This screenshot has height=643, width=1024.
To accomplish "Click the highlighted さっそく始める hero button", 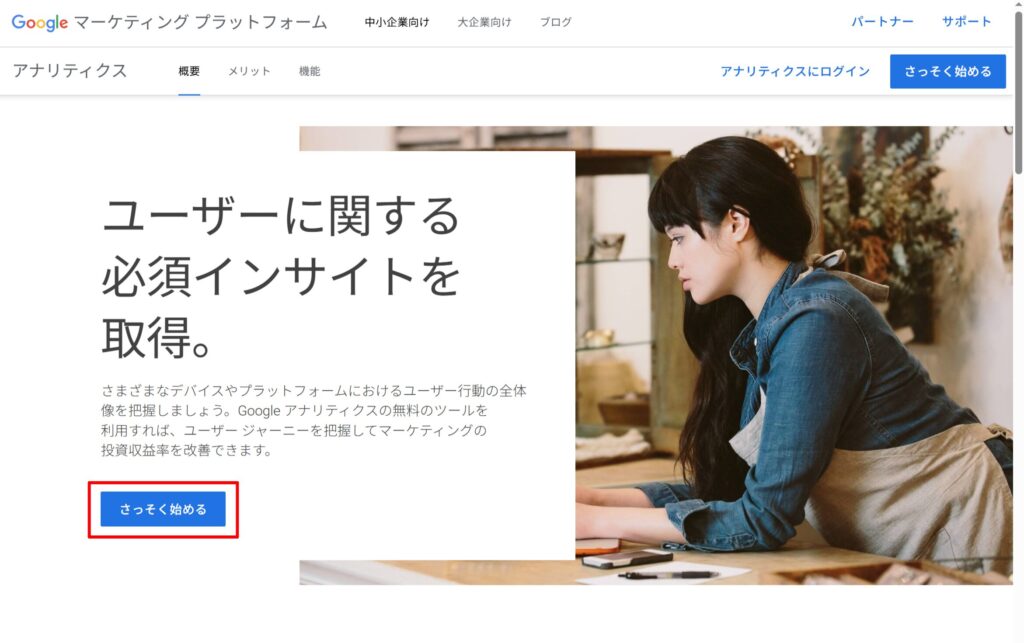I will pyautogui.click(x=163, y=509).
